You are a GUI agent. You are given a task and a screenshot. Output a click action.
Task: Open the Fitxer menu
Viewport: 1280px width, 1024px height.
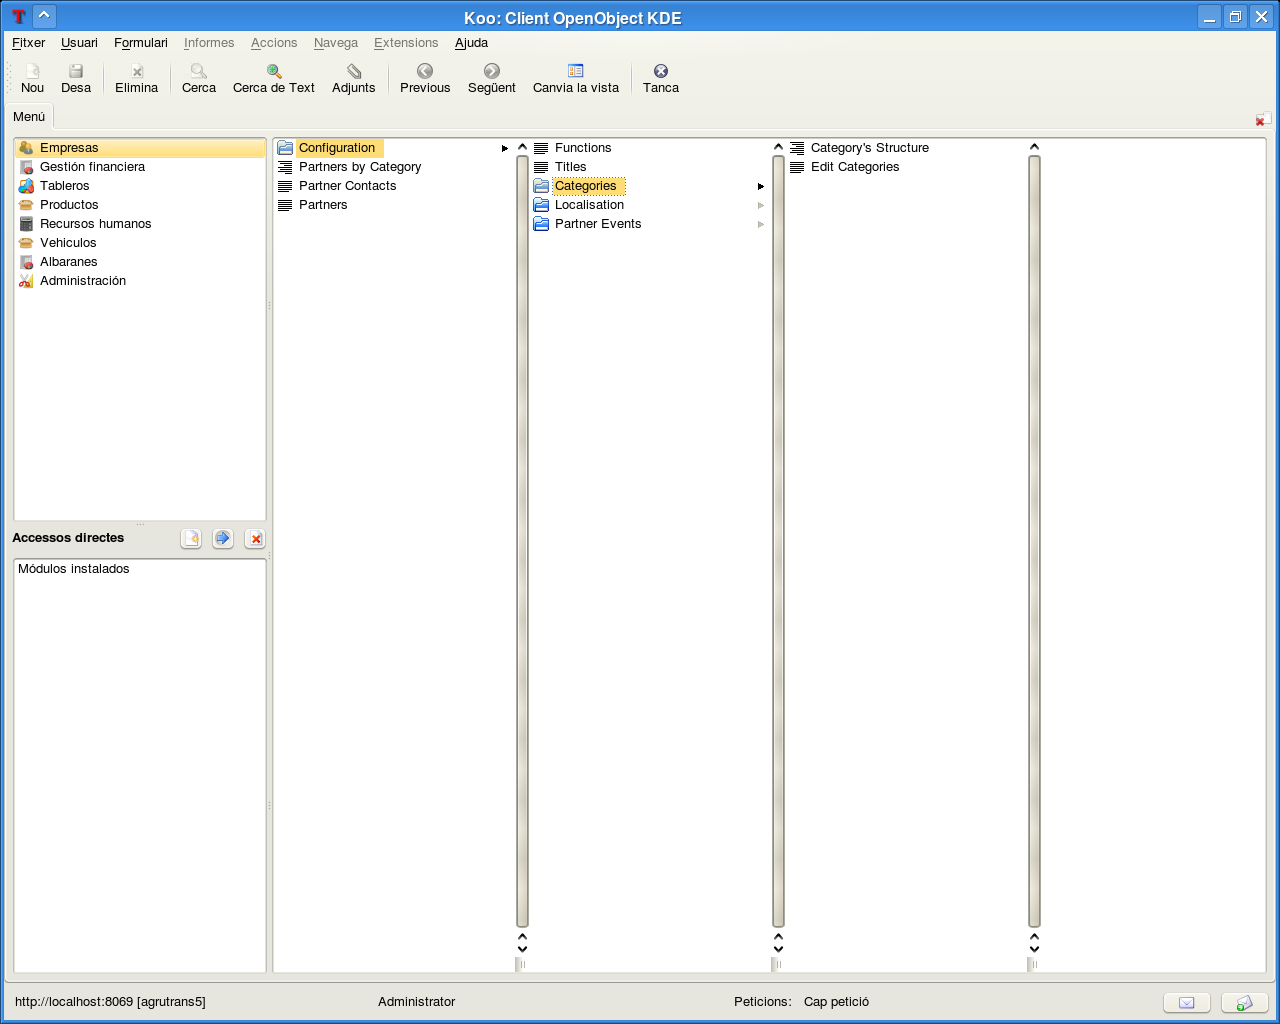[28, 43]
